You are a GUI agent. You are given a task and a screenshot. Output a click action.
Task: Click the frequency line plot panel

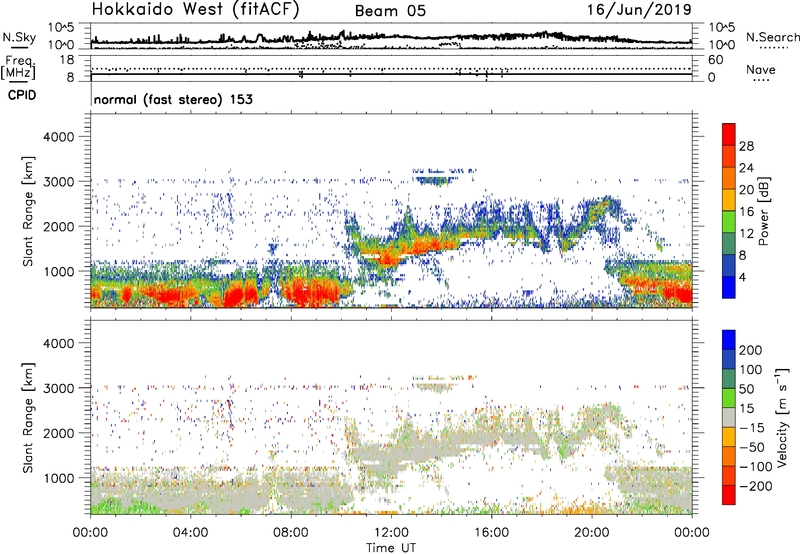(x=391, y=68)
